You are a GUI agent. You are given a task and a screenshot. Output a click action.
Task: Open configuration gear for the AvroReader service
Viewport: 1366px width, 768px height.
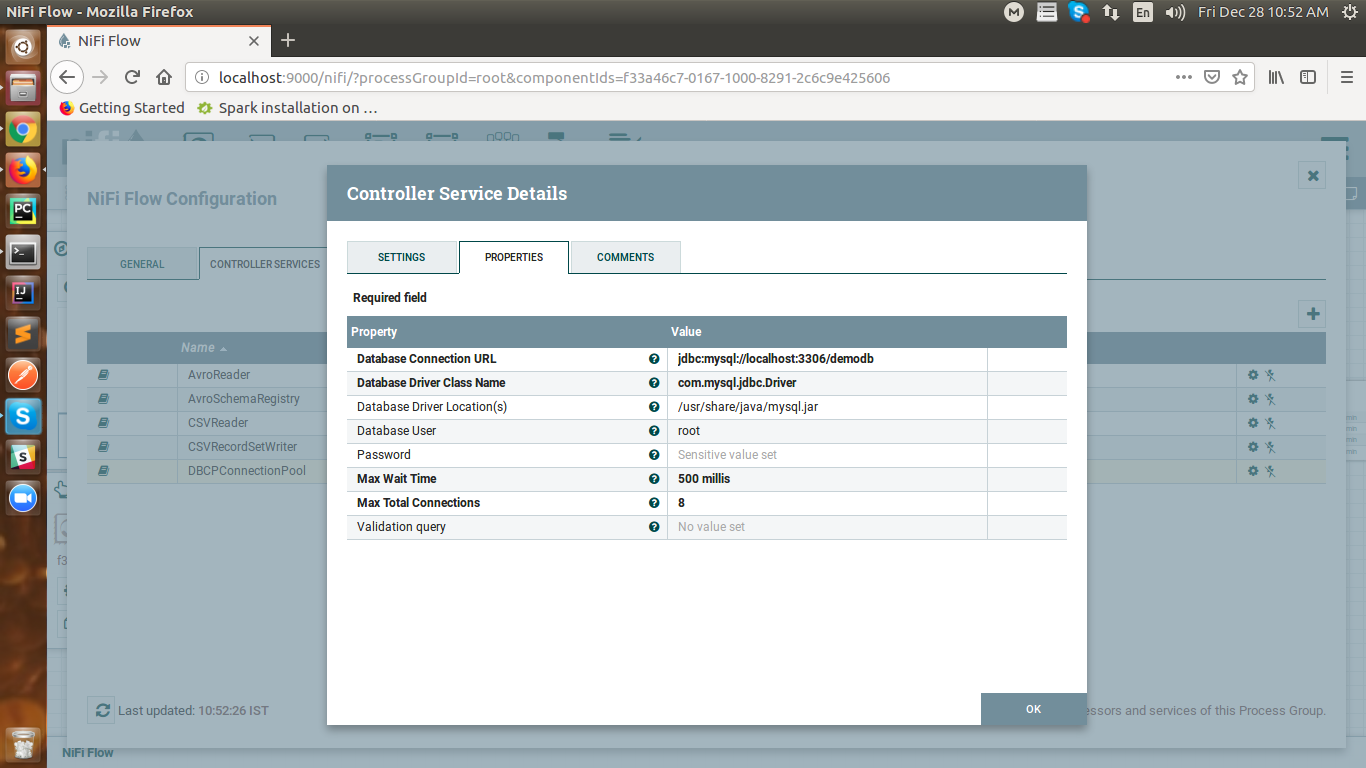(x=1252, y=374)
